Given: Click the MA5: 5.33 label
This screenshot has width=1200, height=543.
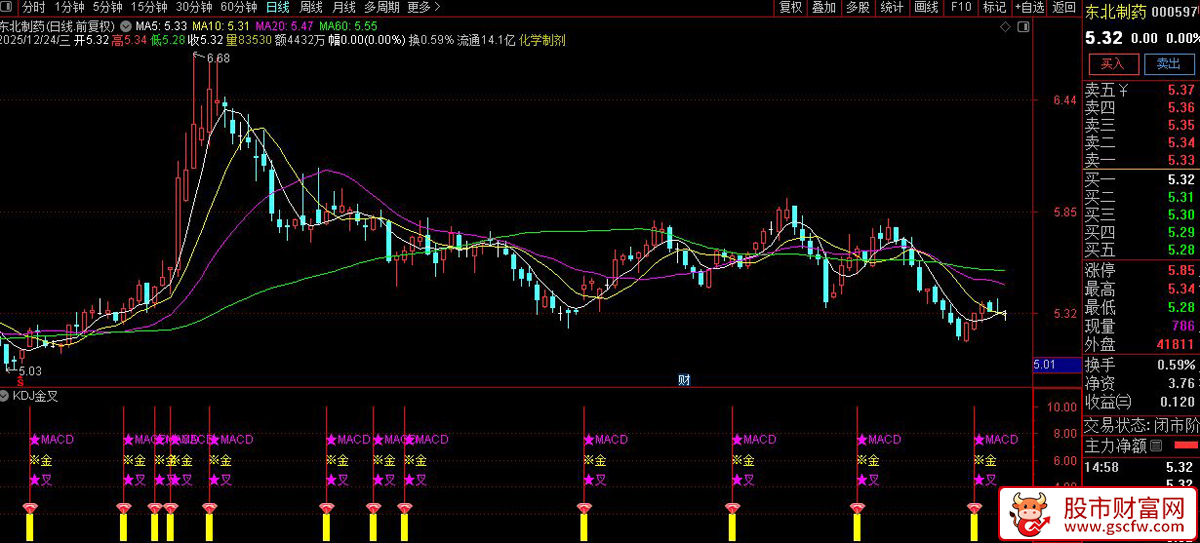Looking at the screenshot, I should click(x=160, y=24).
